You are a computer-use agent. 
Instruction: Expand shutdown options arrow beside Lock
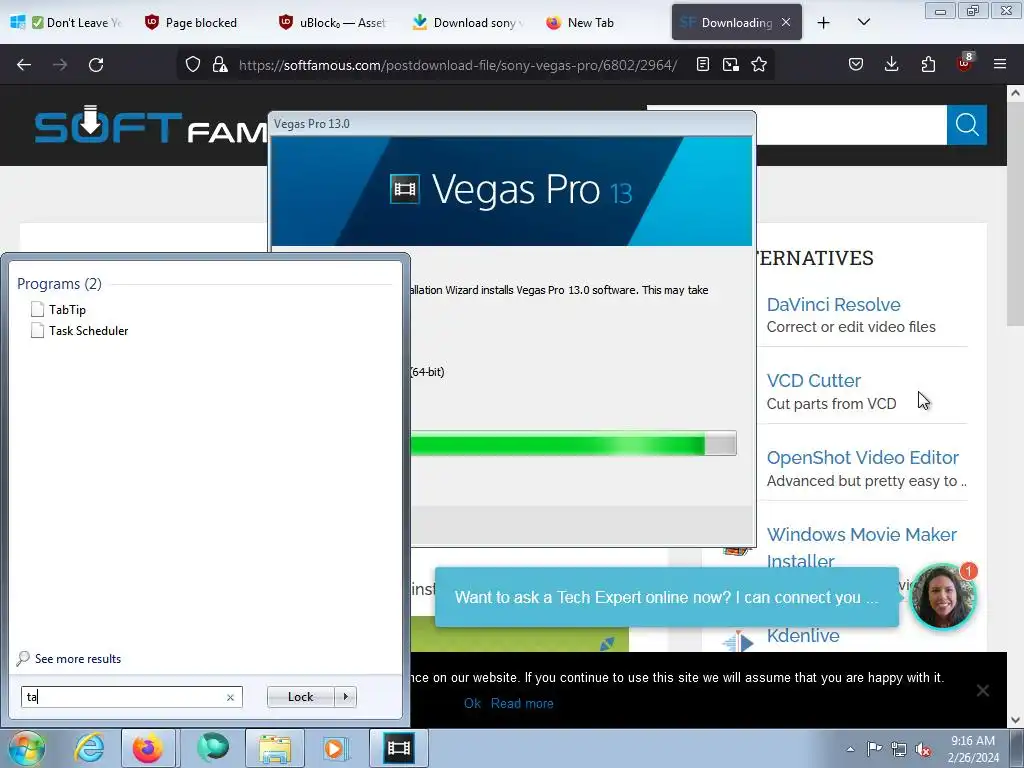coord(345,697)
